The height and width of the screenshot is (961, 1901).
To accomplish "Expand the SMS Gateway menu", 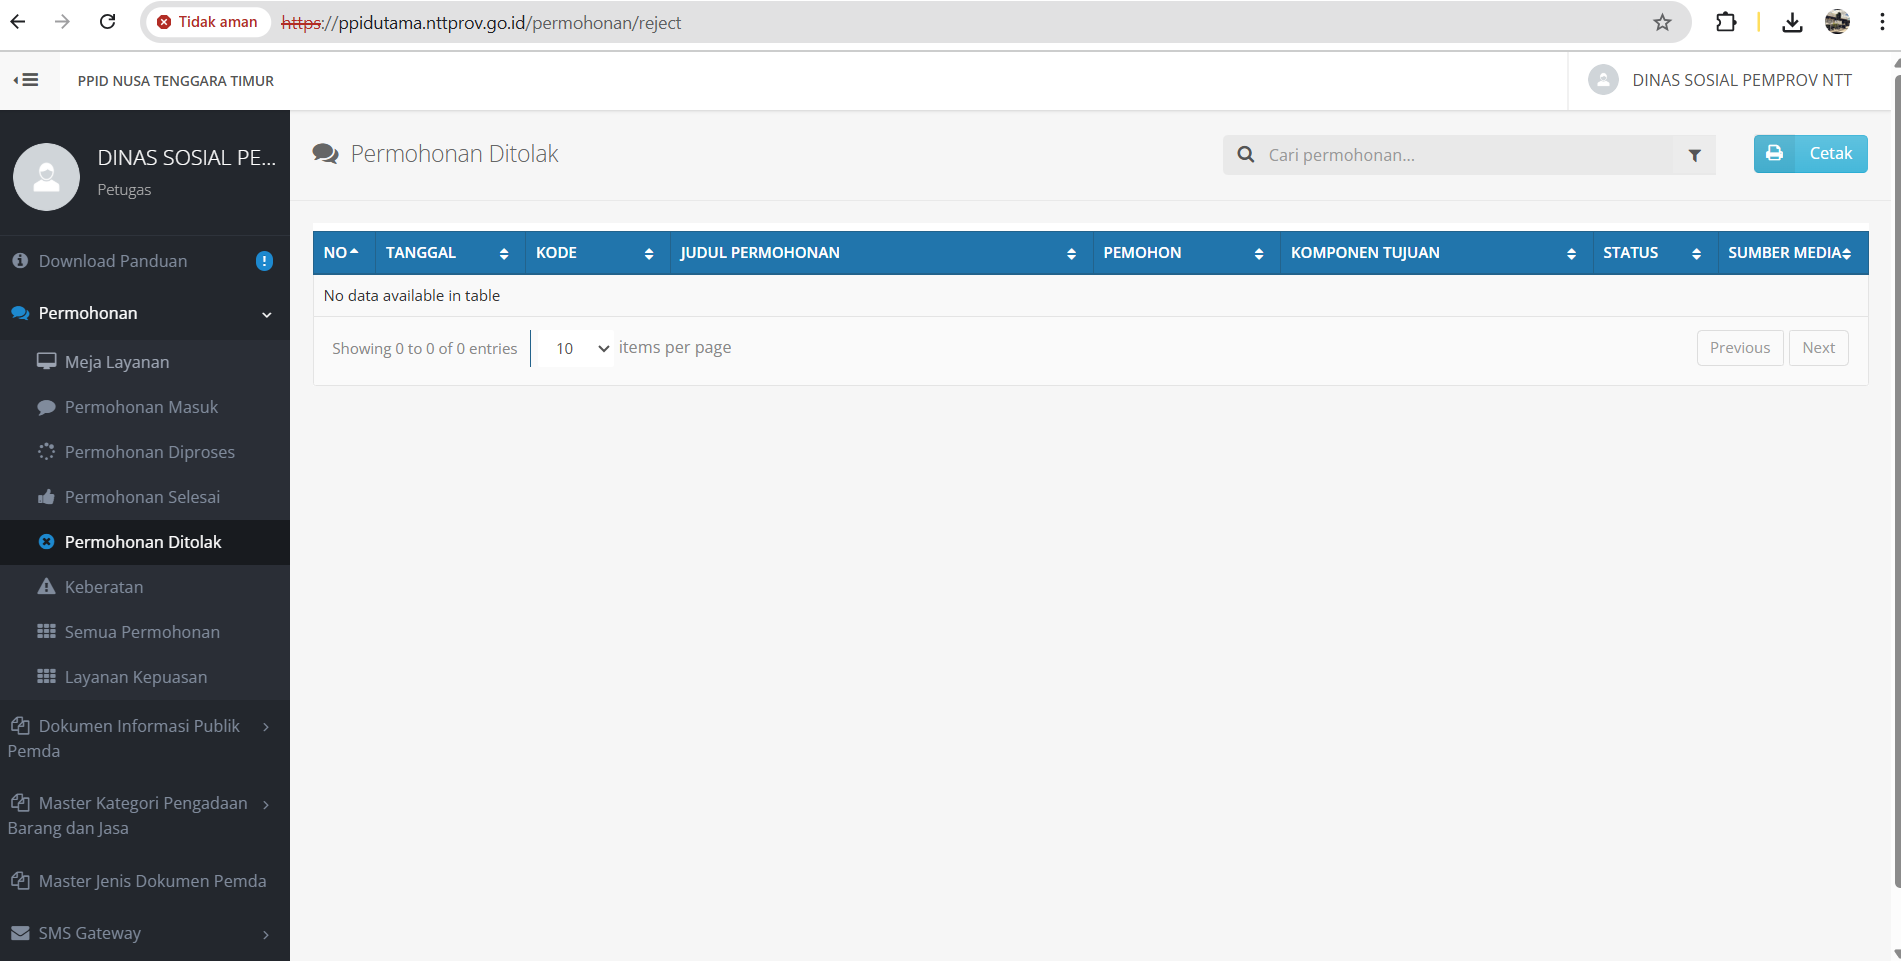I will point(140,933).
